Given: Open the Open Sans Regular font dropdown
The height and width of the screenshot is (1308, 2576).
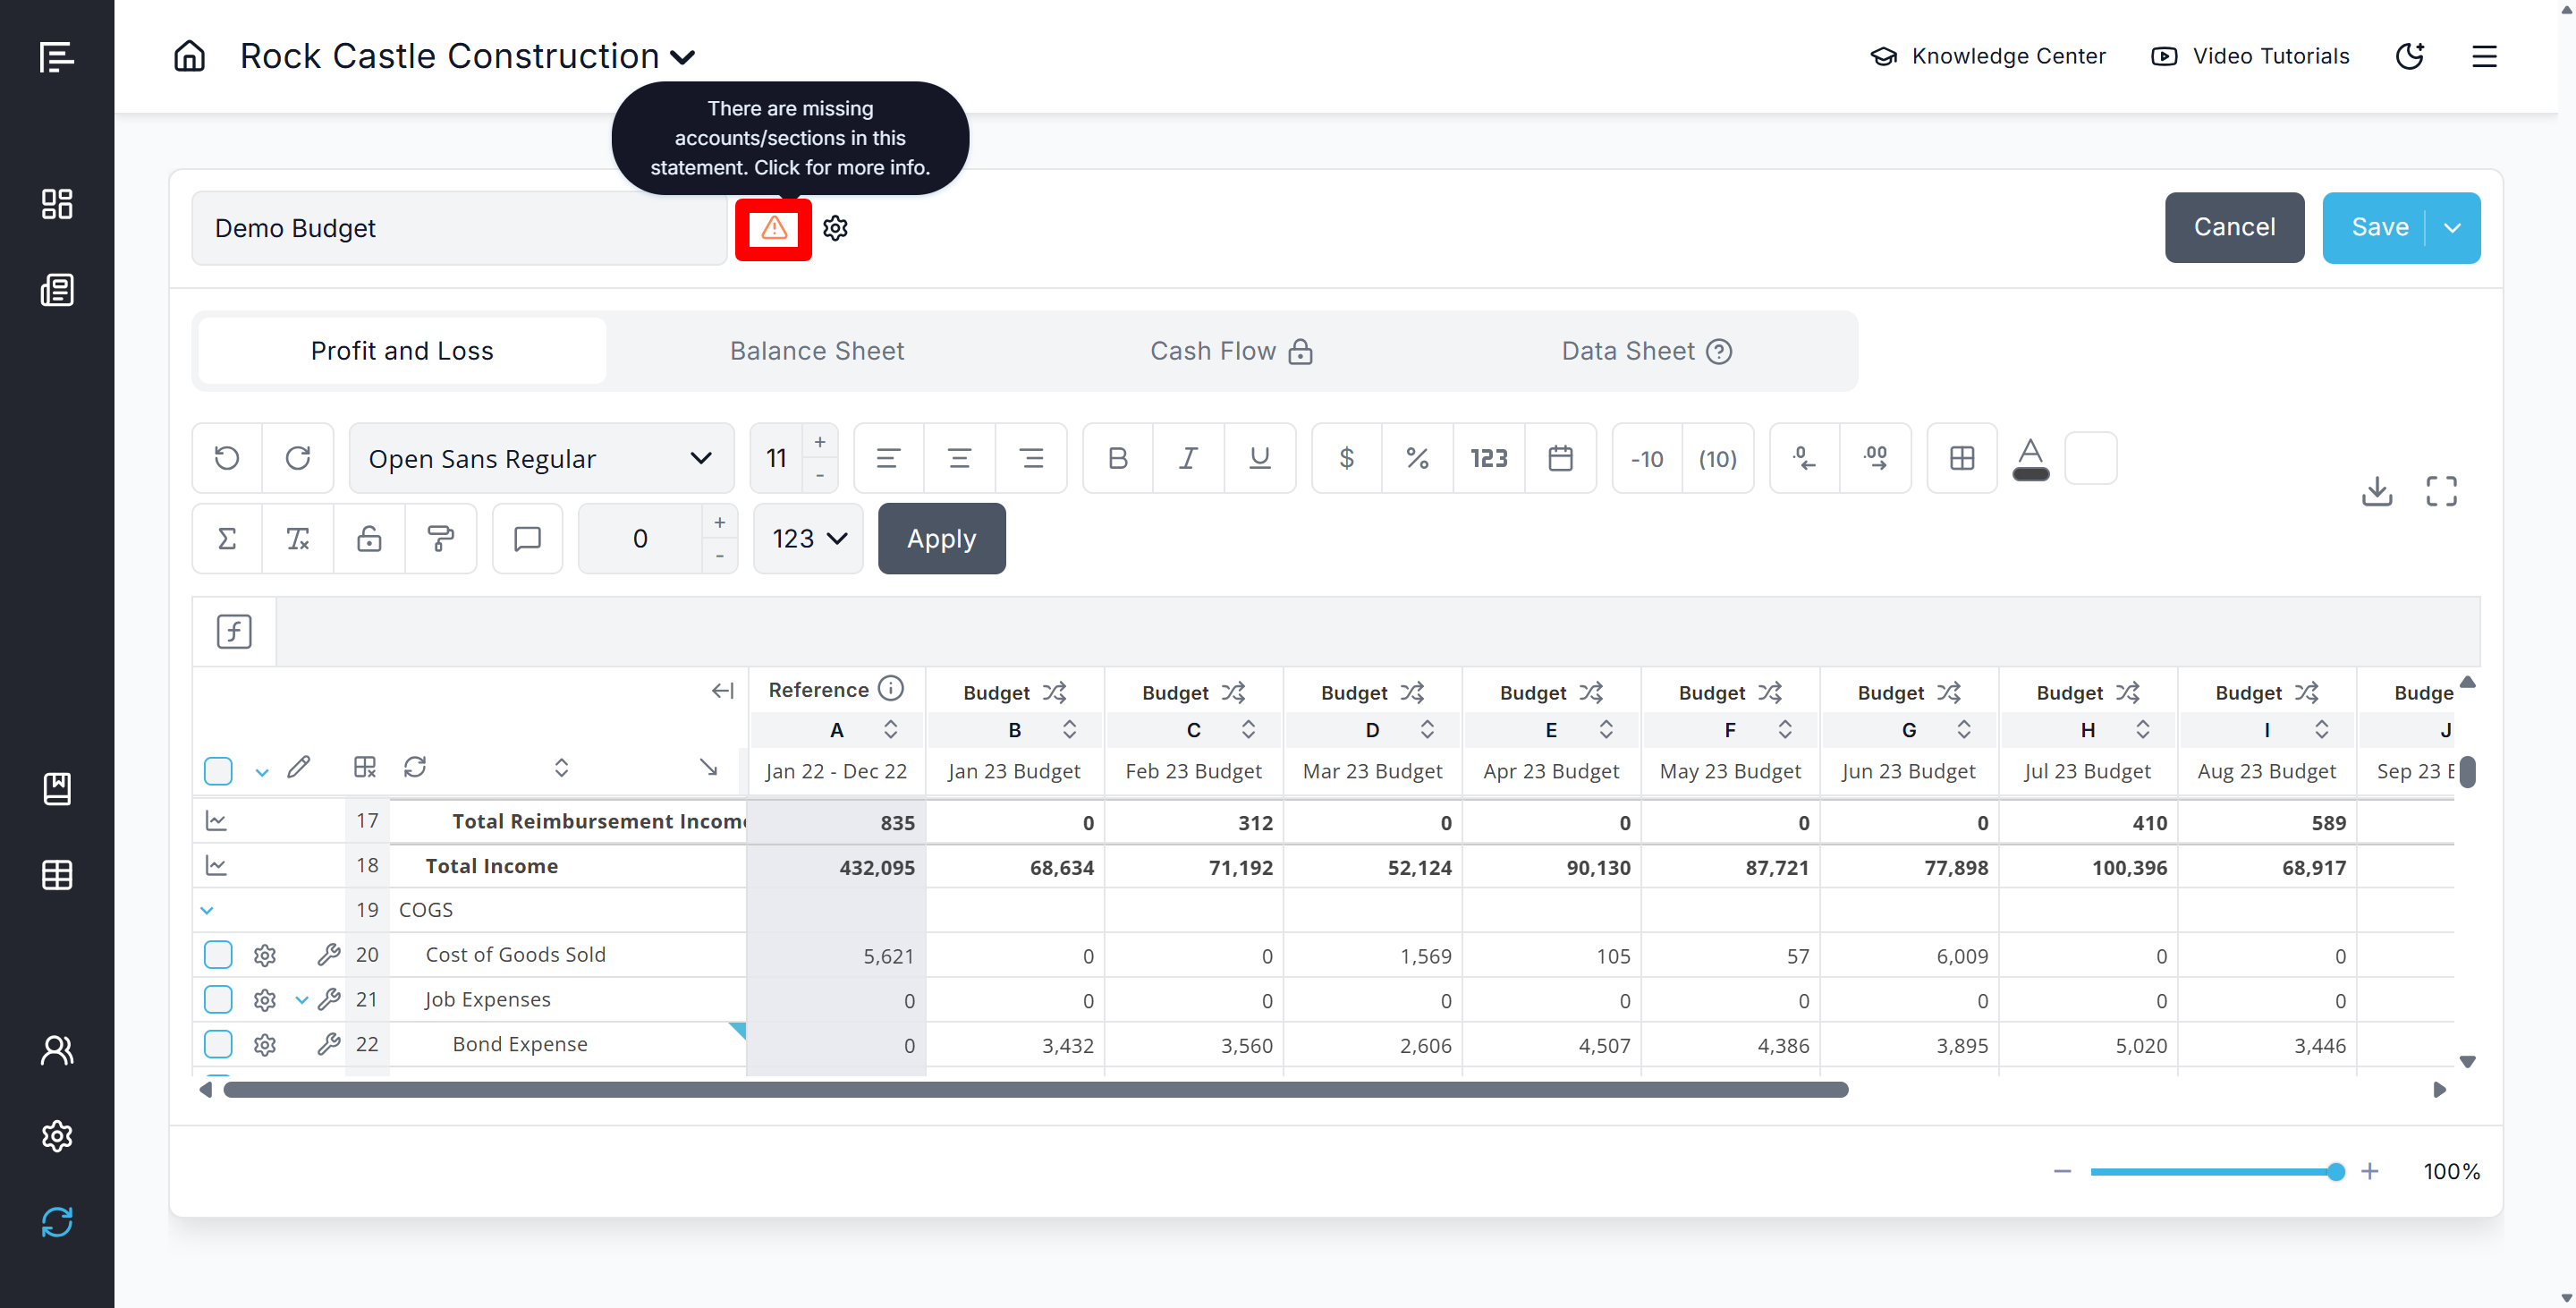Looking at the screenshot, I should 540,458.
